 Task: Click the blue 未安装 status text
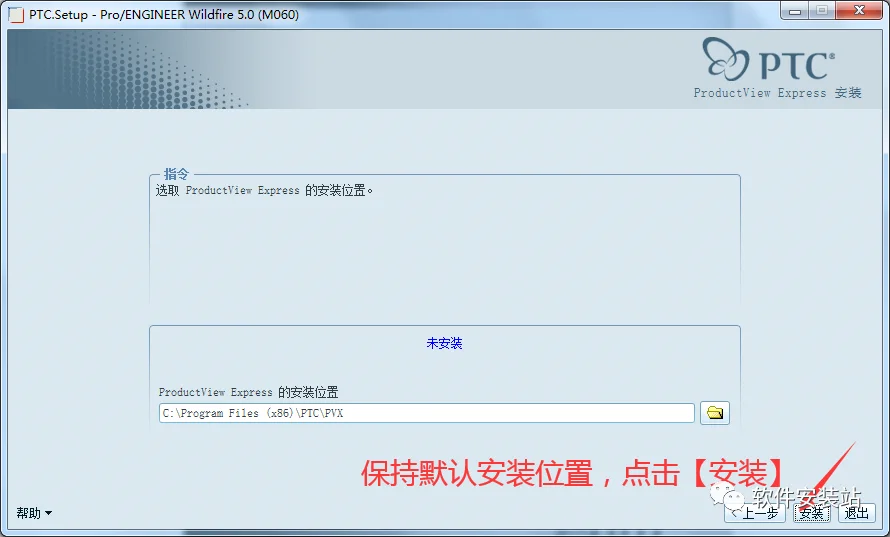[x=444, y=343]
